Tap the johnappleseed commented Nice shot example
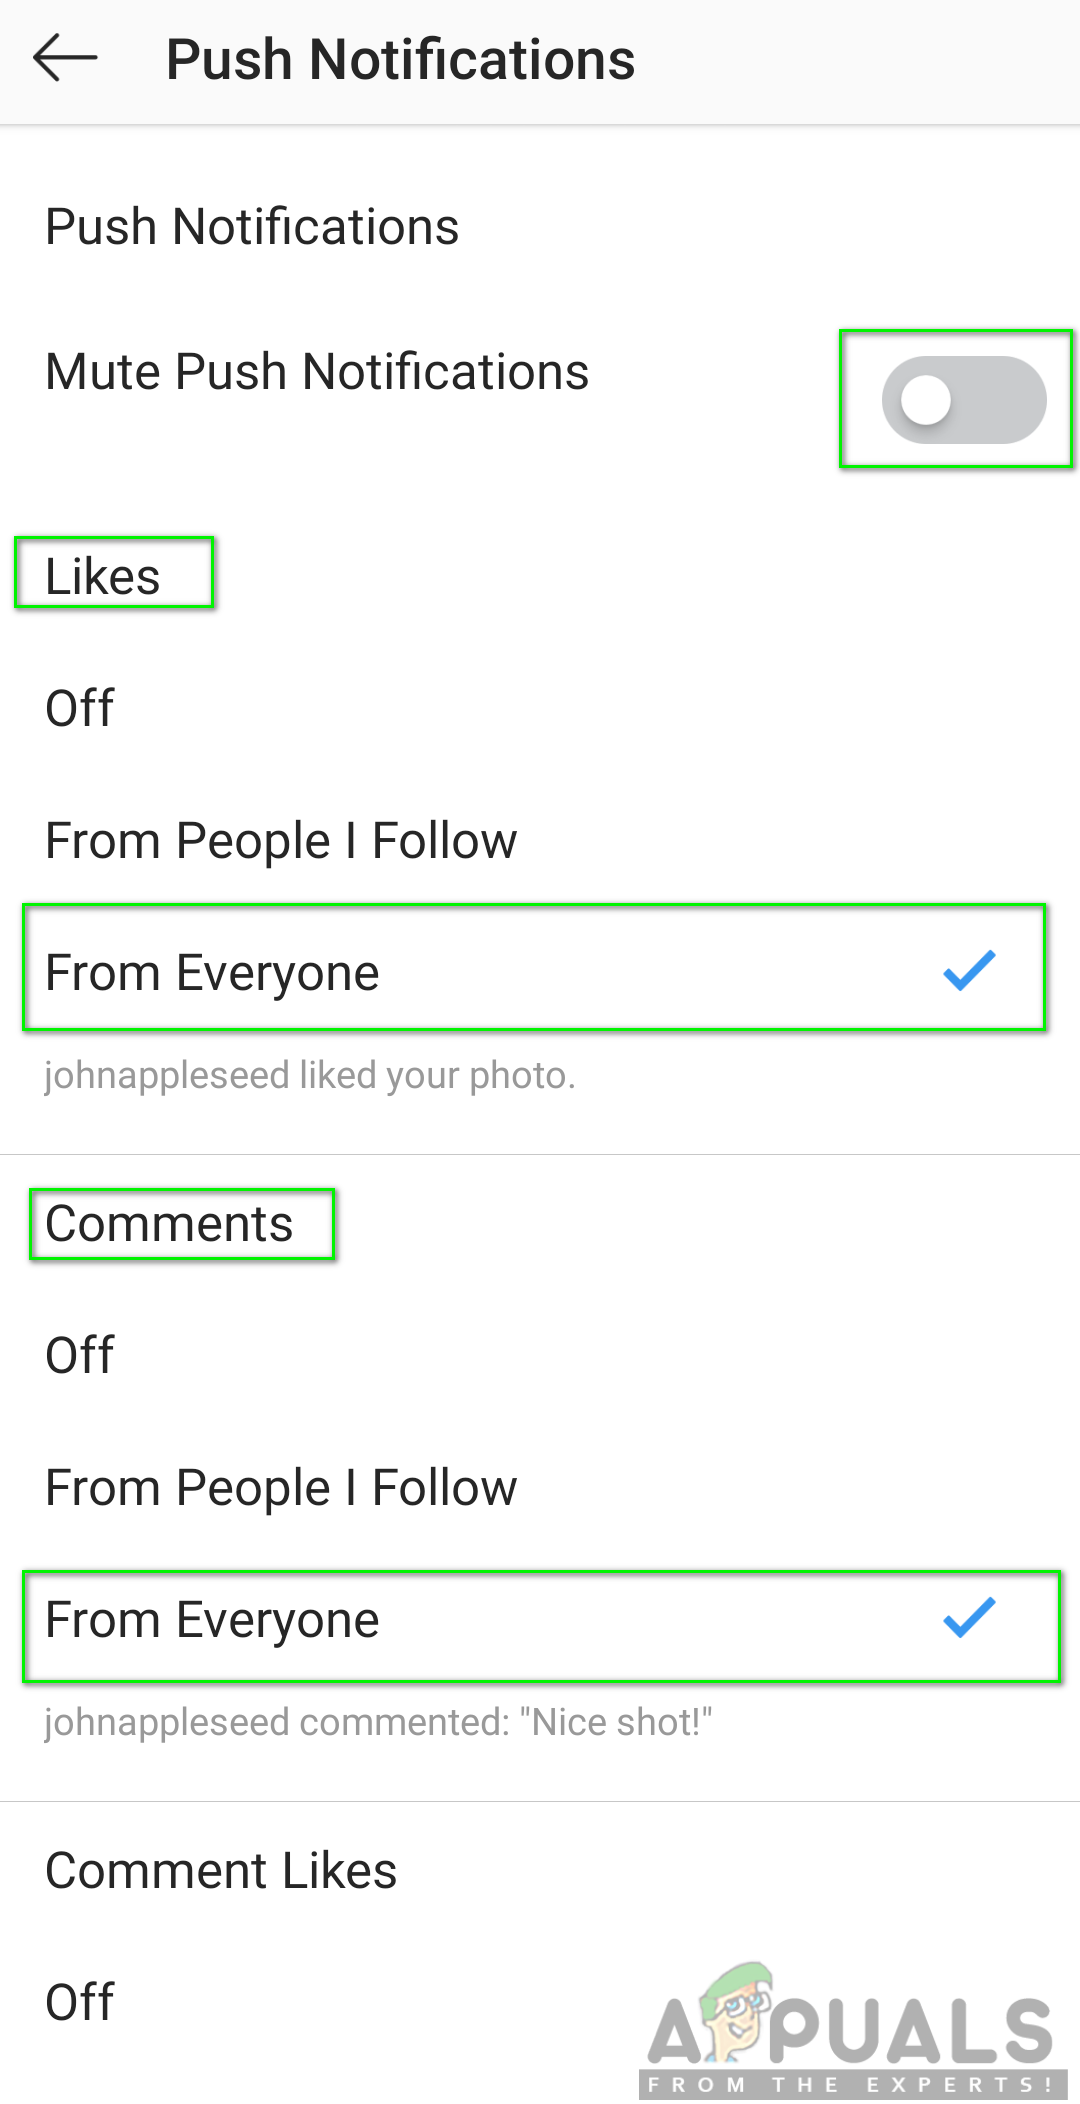The width and height of the screenshot is (1080, 2104). pos(378,1723)
